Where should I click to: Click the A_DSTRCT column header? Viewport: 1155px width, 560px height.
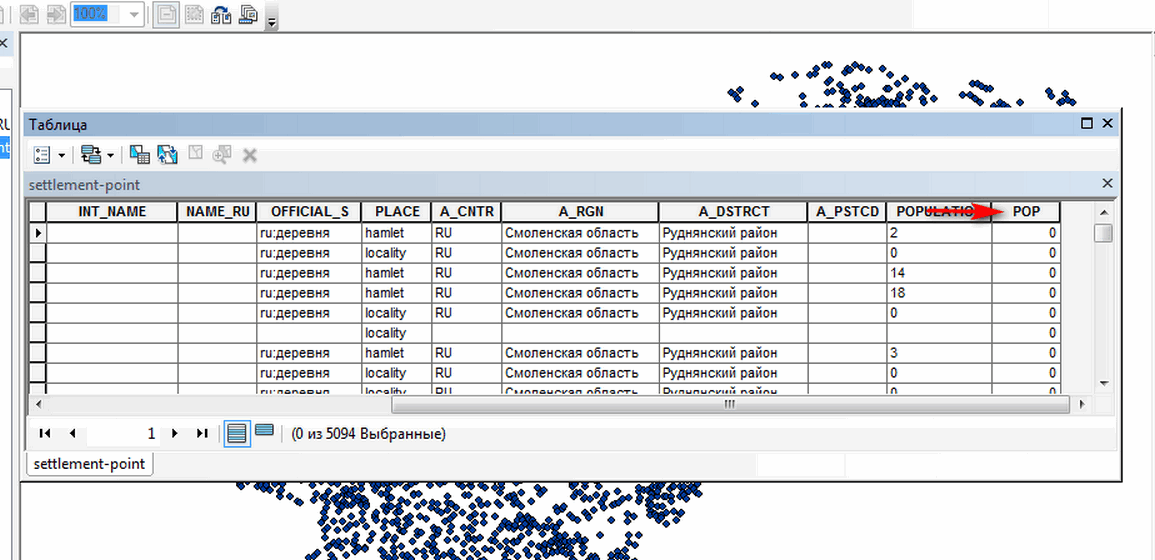734,212
